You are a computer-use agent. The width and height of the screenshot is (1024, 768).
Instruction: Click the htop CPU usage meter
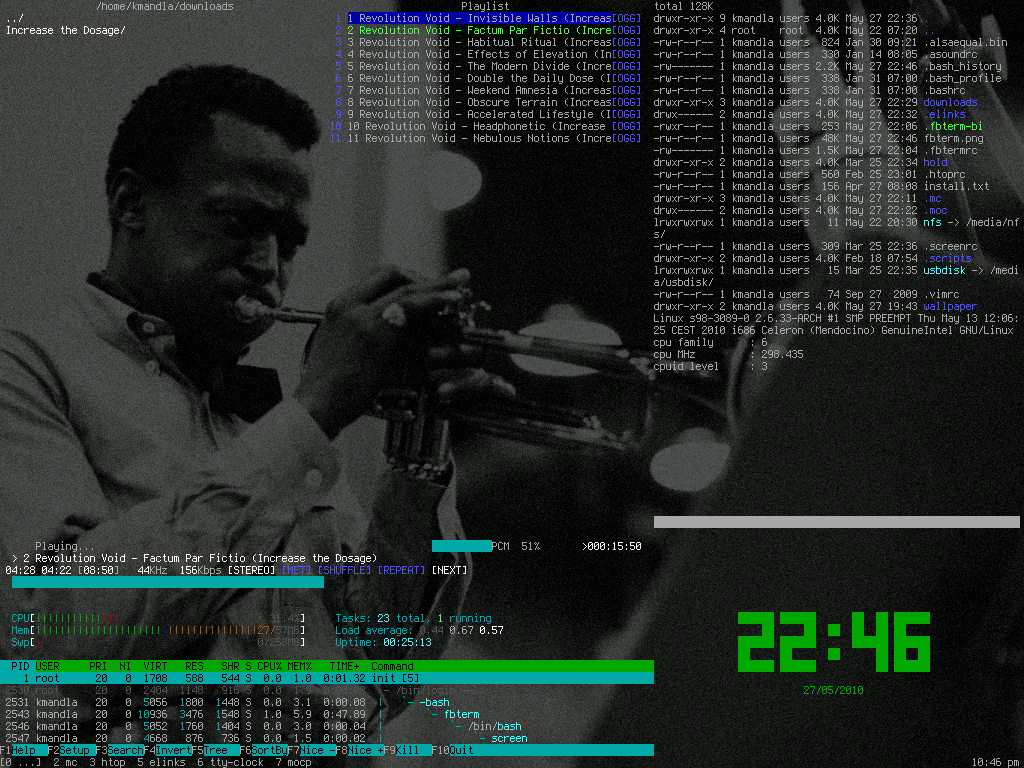pyautogui.click(x=158, y=618)
